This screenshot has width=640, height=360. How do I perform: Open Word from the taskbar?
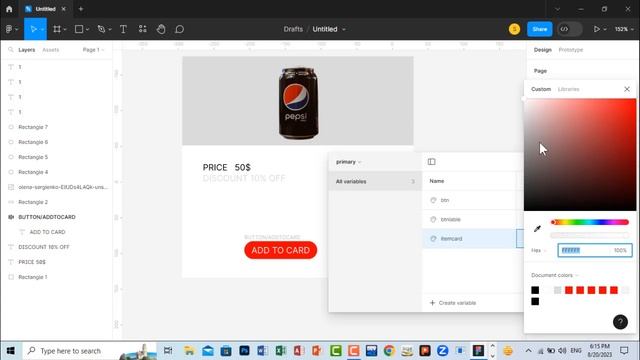tap(262, 350)
